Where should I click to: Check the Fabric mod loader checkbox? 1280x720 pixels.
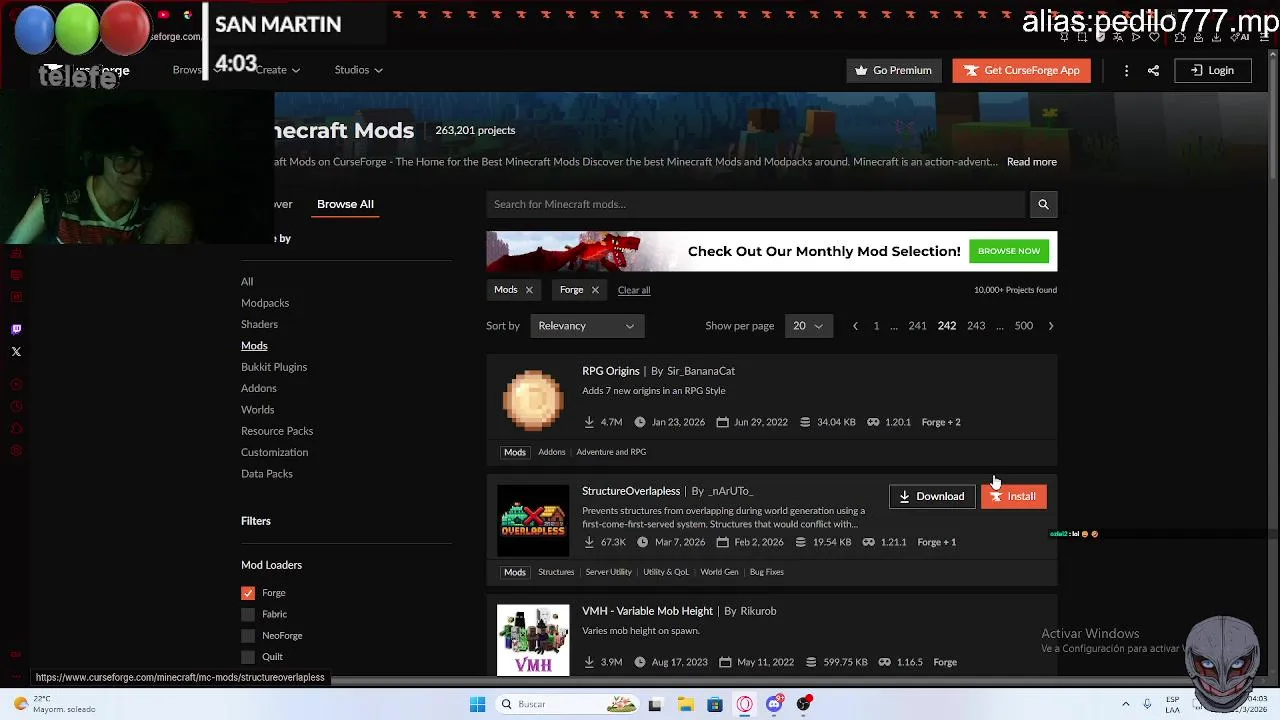(248, 614)
